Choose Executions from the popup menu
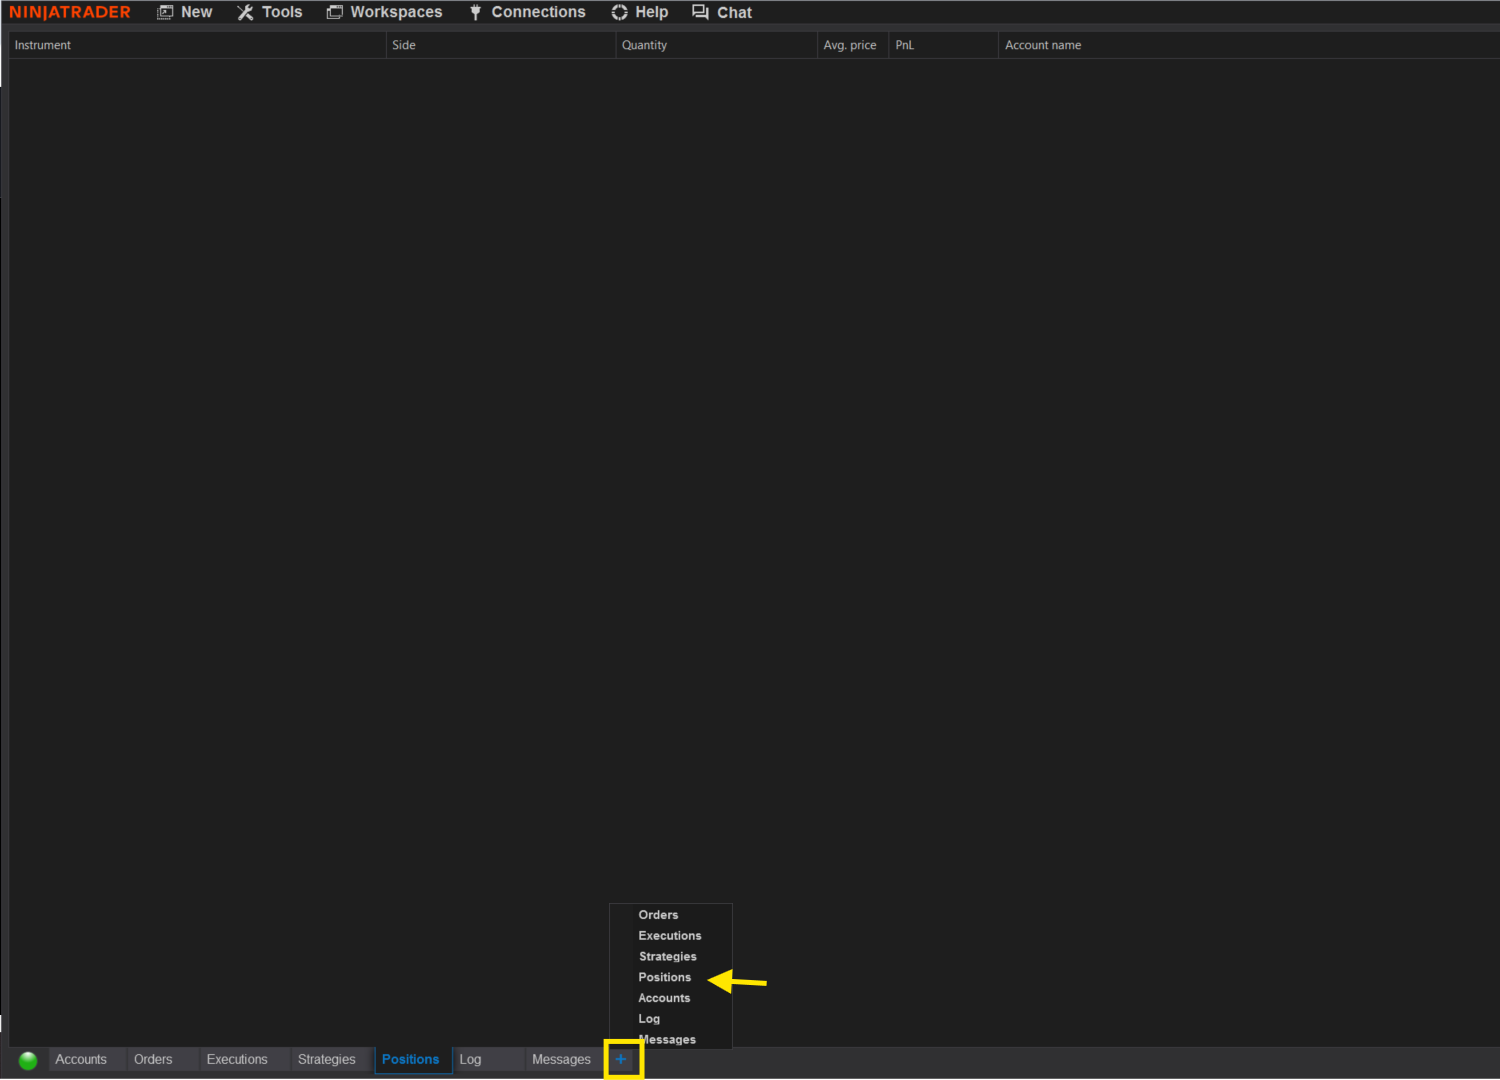 [x=671, y=936]
